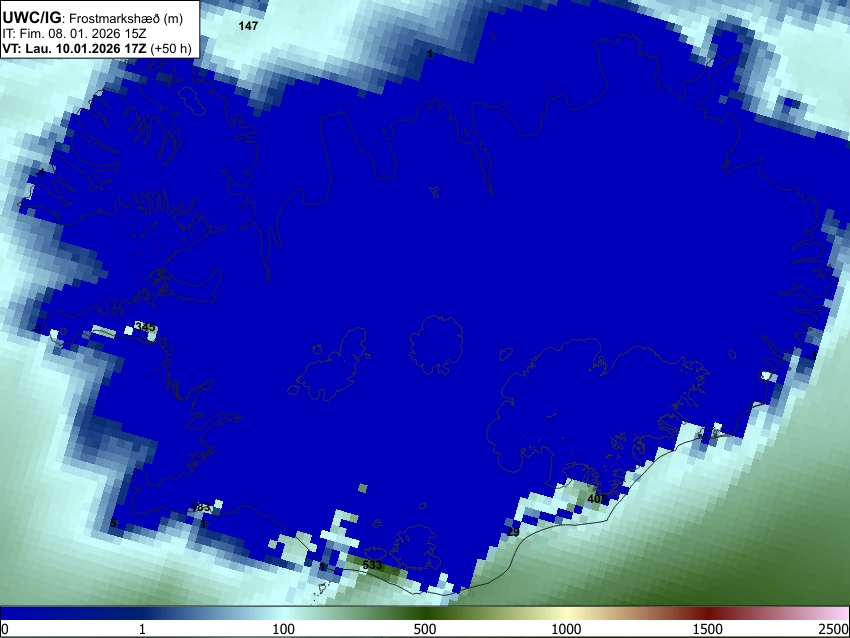Click the map value label 5
This screenshot has width=850, height=638.
[x=113, y=523]
